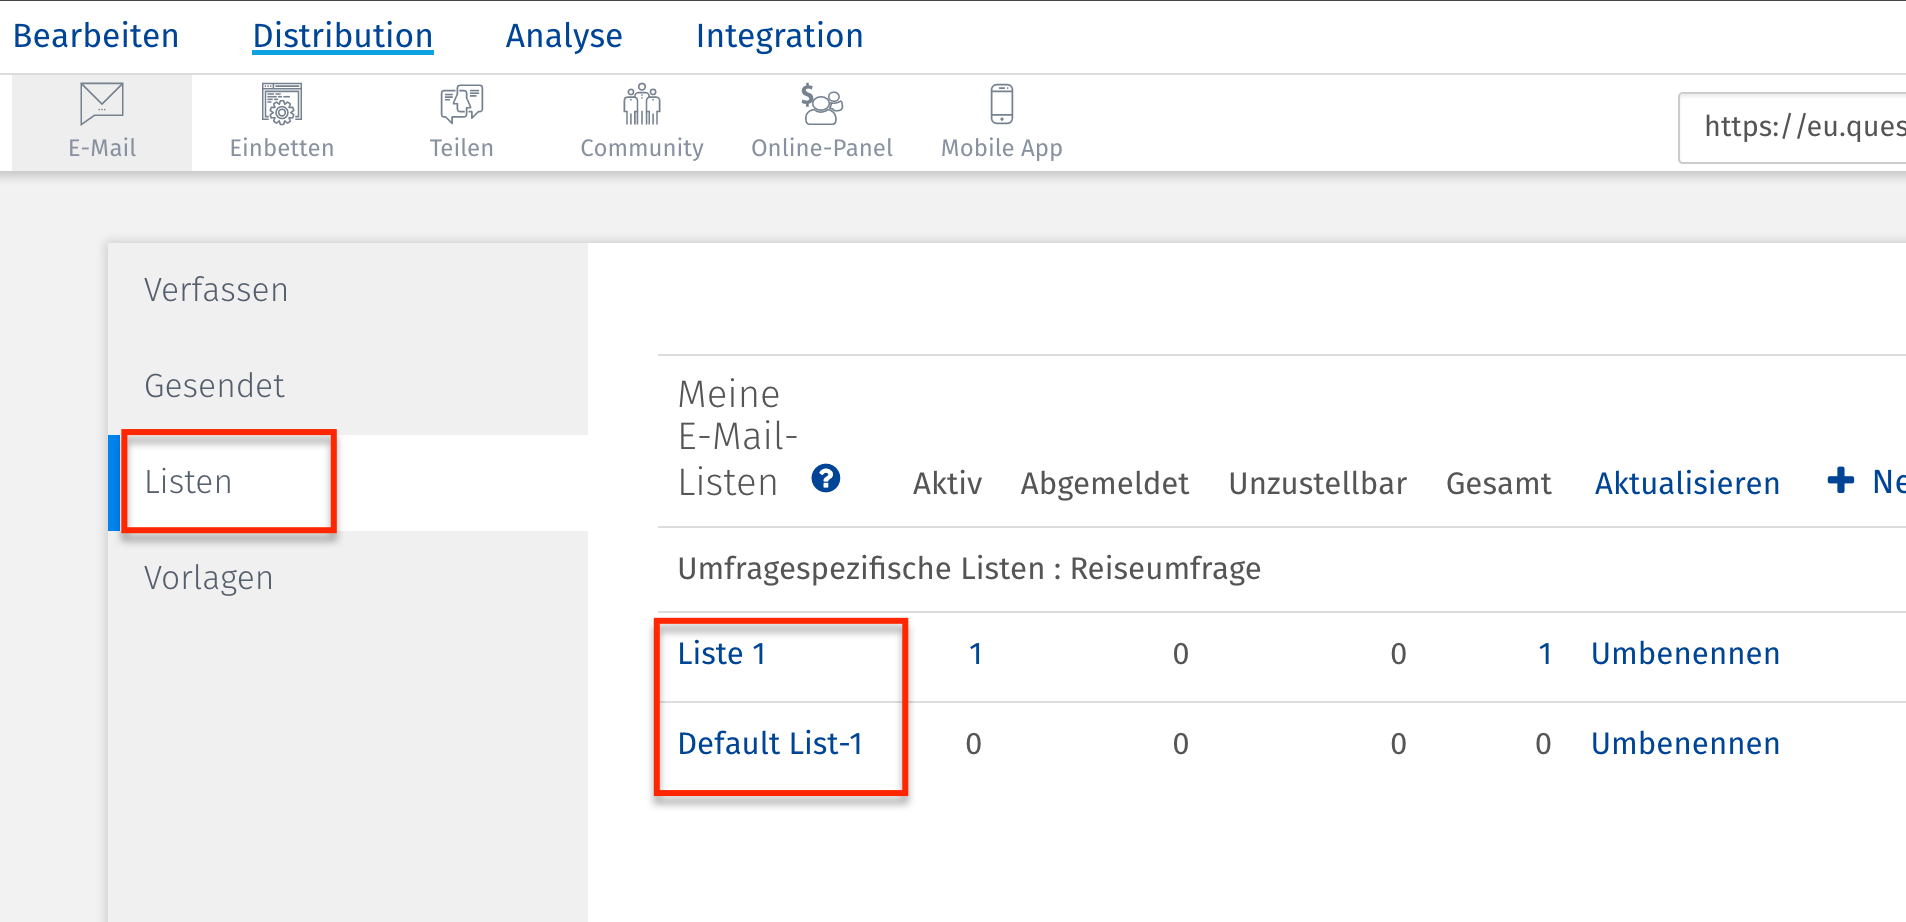Click the E-Mail envelope icon

(x=102, y=103)
